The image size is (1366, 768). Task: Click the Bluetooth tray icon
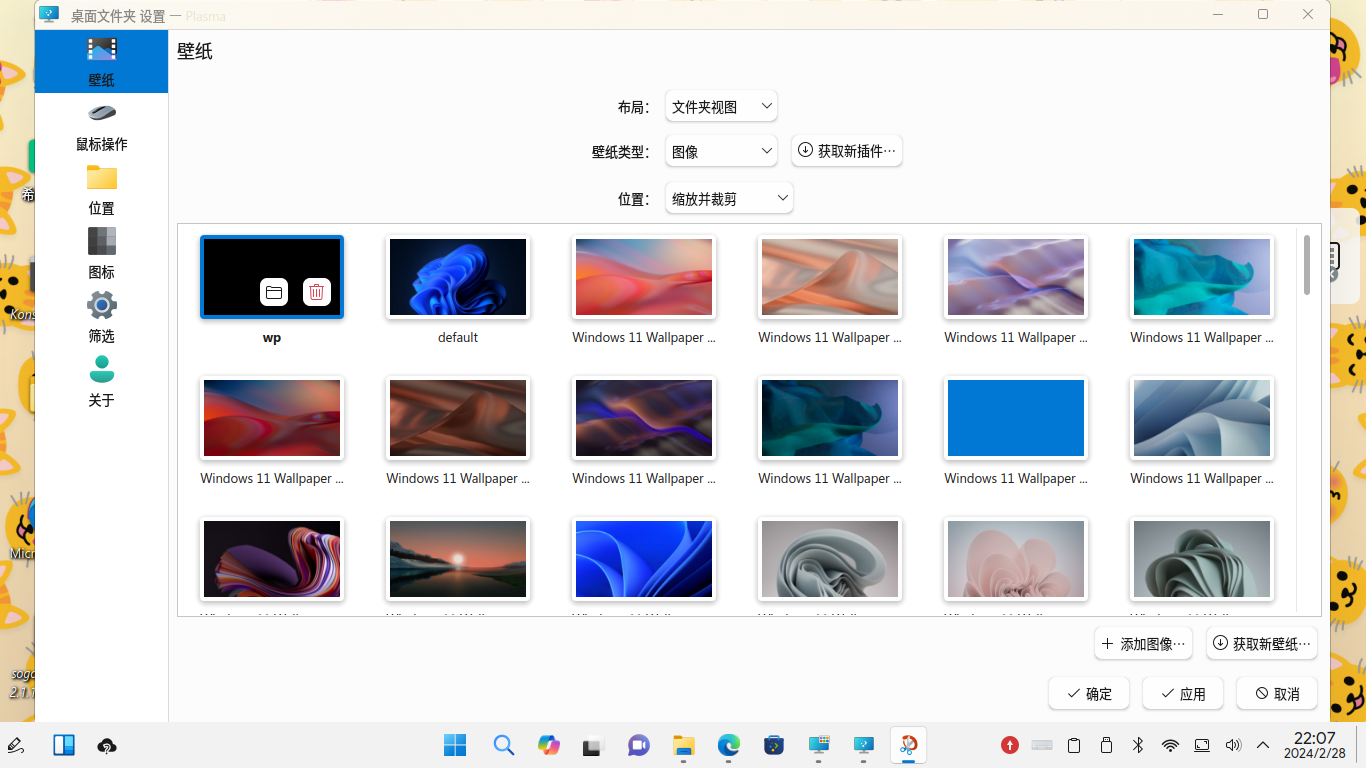(1138, 745)
